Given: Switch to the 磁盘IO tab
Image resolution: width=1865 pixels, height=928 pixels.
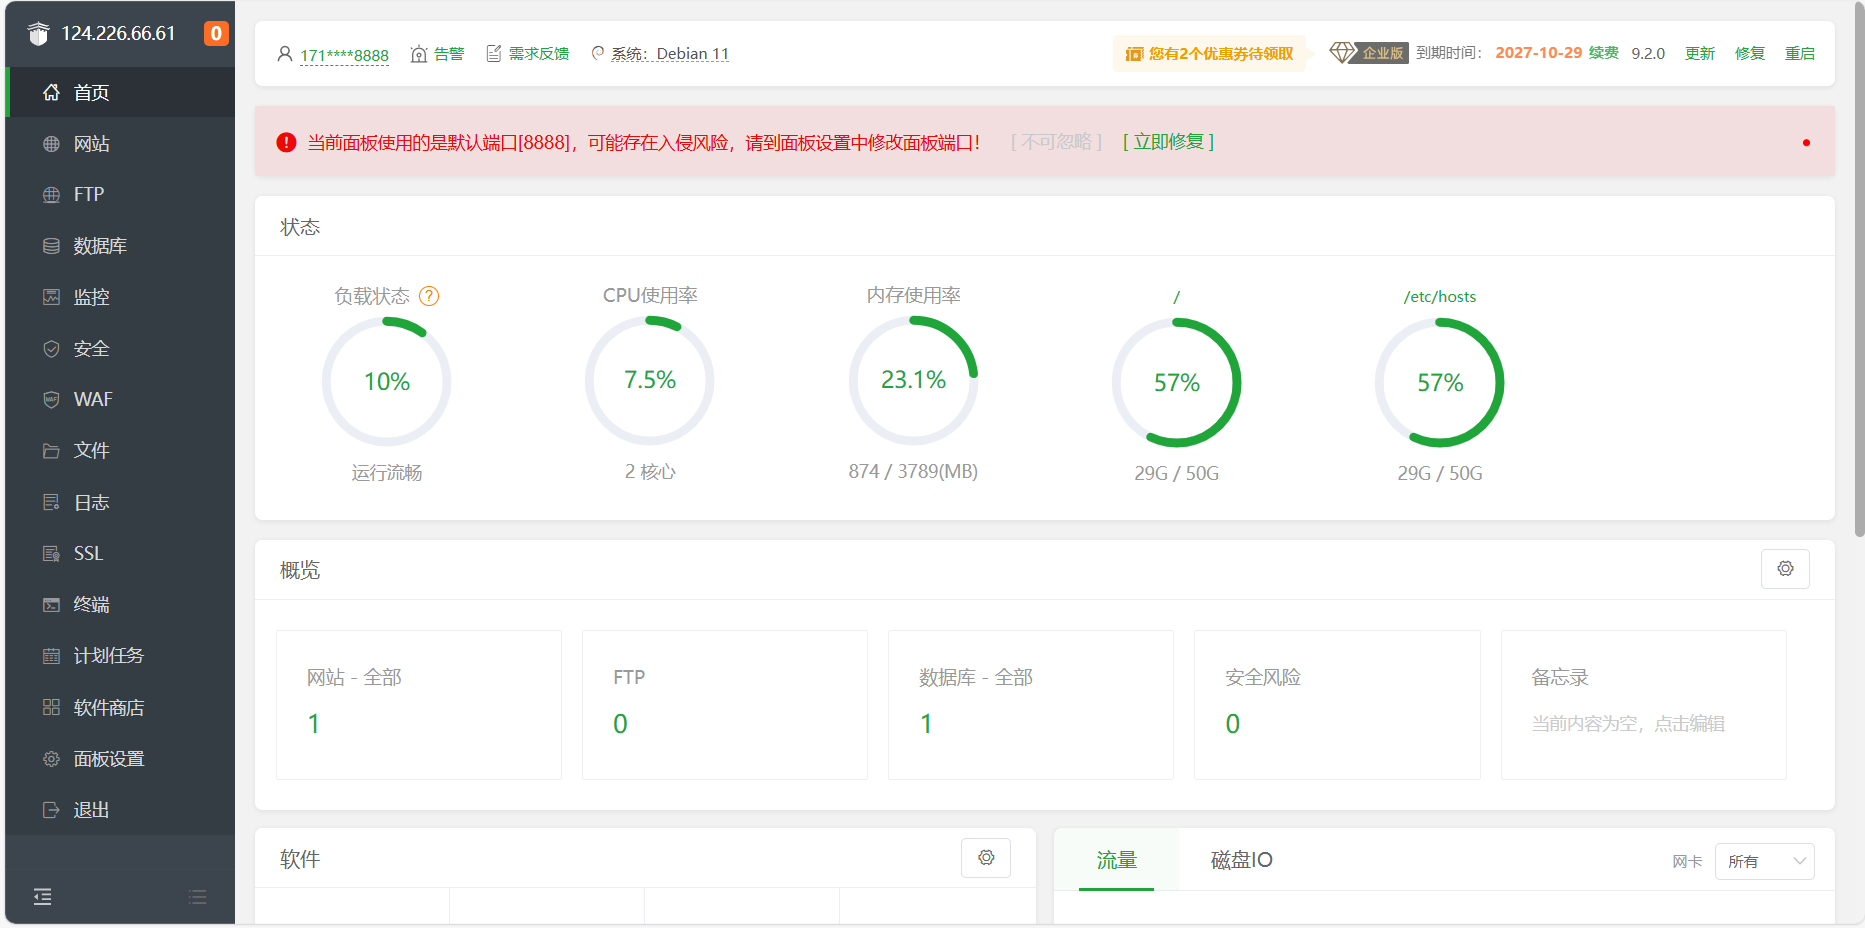Looking at the screenshot, I should 1240,860.
